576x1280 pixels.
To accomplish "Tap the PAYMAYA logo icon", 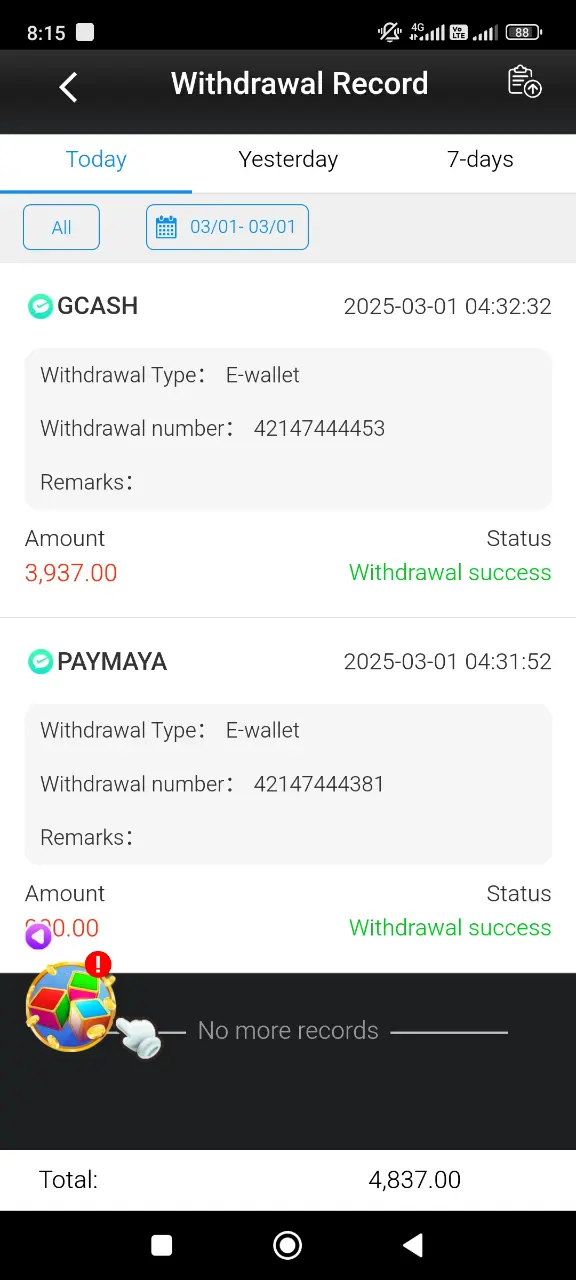I will click(40, 662).
